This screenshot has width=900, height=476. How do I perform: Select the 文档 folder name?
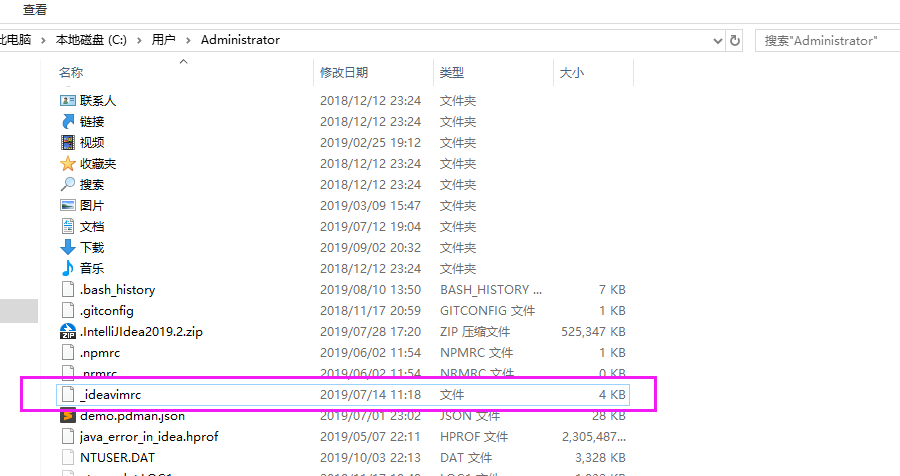tap(92, 226)
